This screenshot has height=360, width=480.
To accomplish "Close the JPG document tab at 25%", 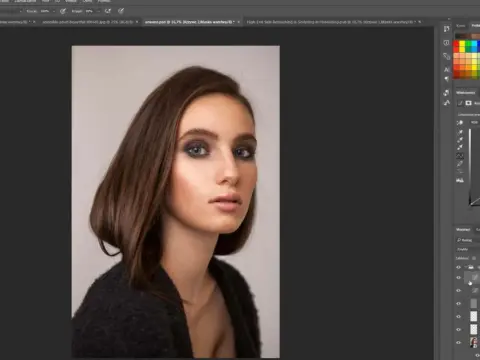I will coord(137,22).
